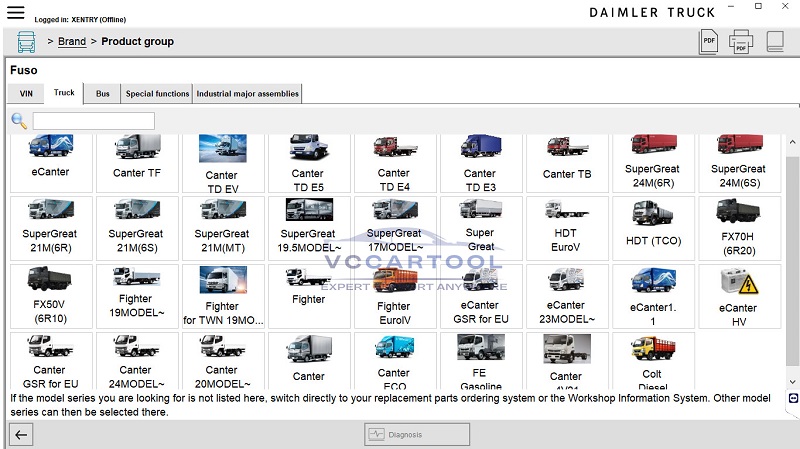Open eCanter HV high-voltage battery tile

pyautogui.click(x=739, y=296)
